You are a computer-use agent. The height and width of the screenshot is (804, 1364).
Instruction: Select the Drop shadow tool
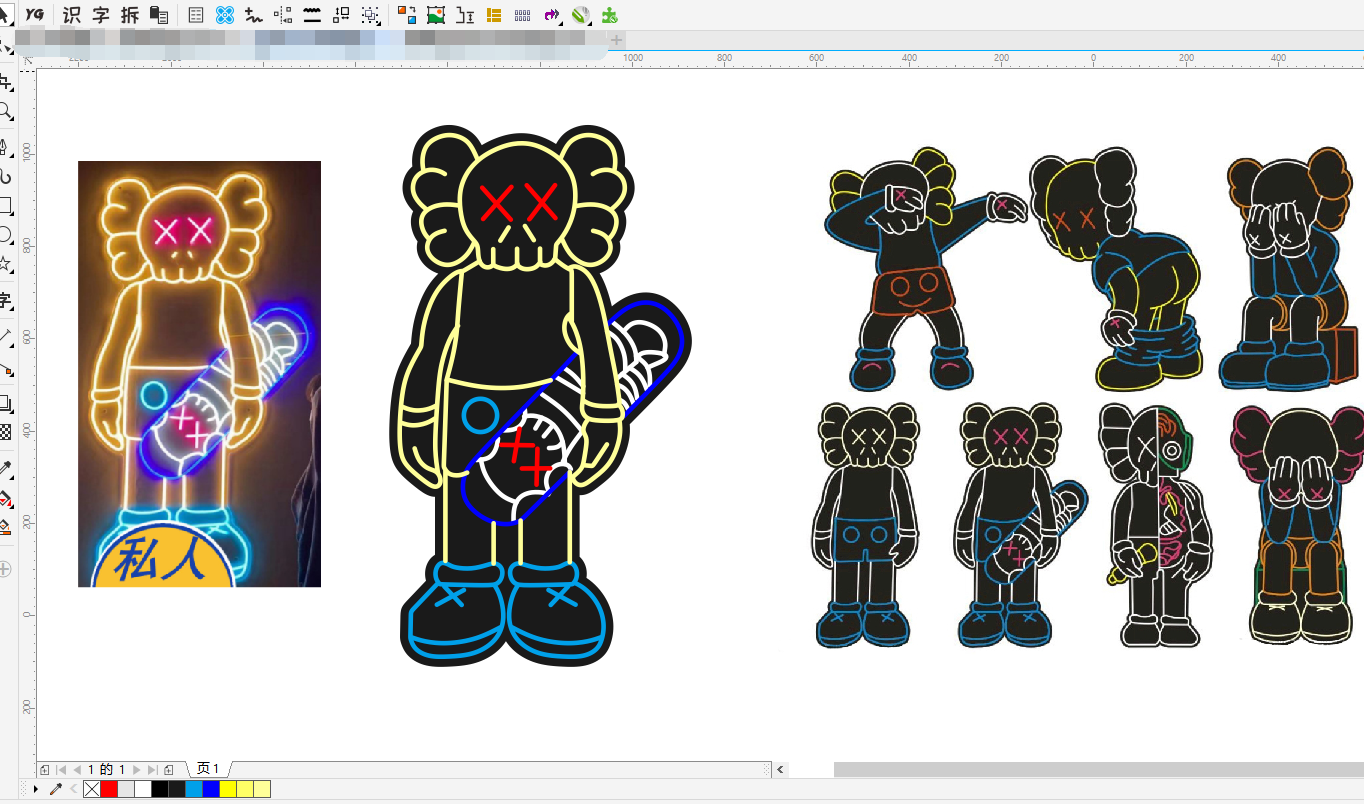coord(6,404)
